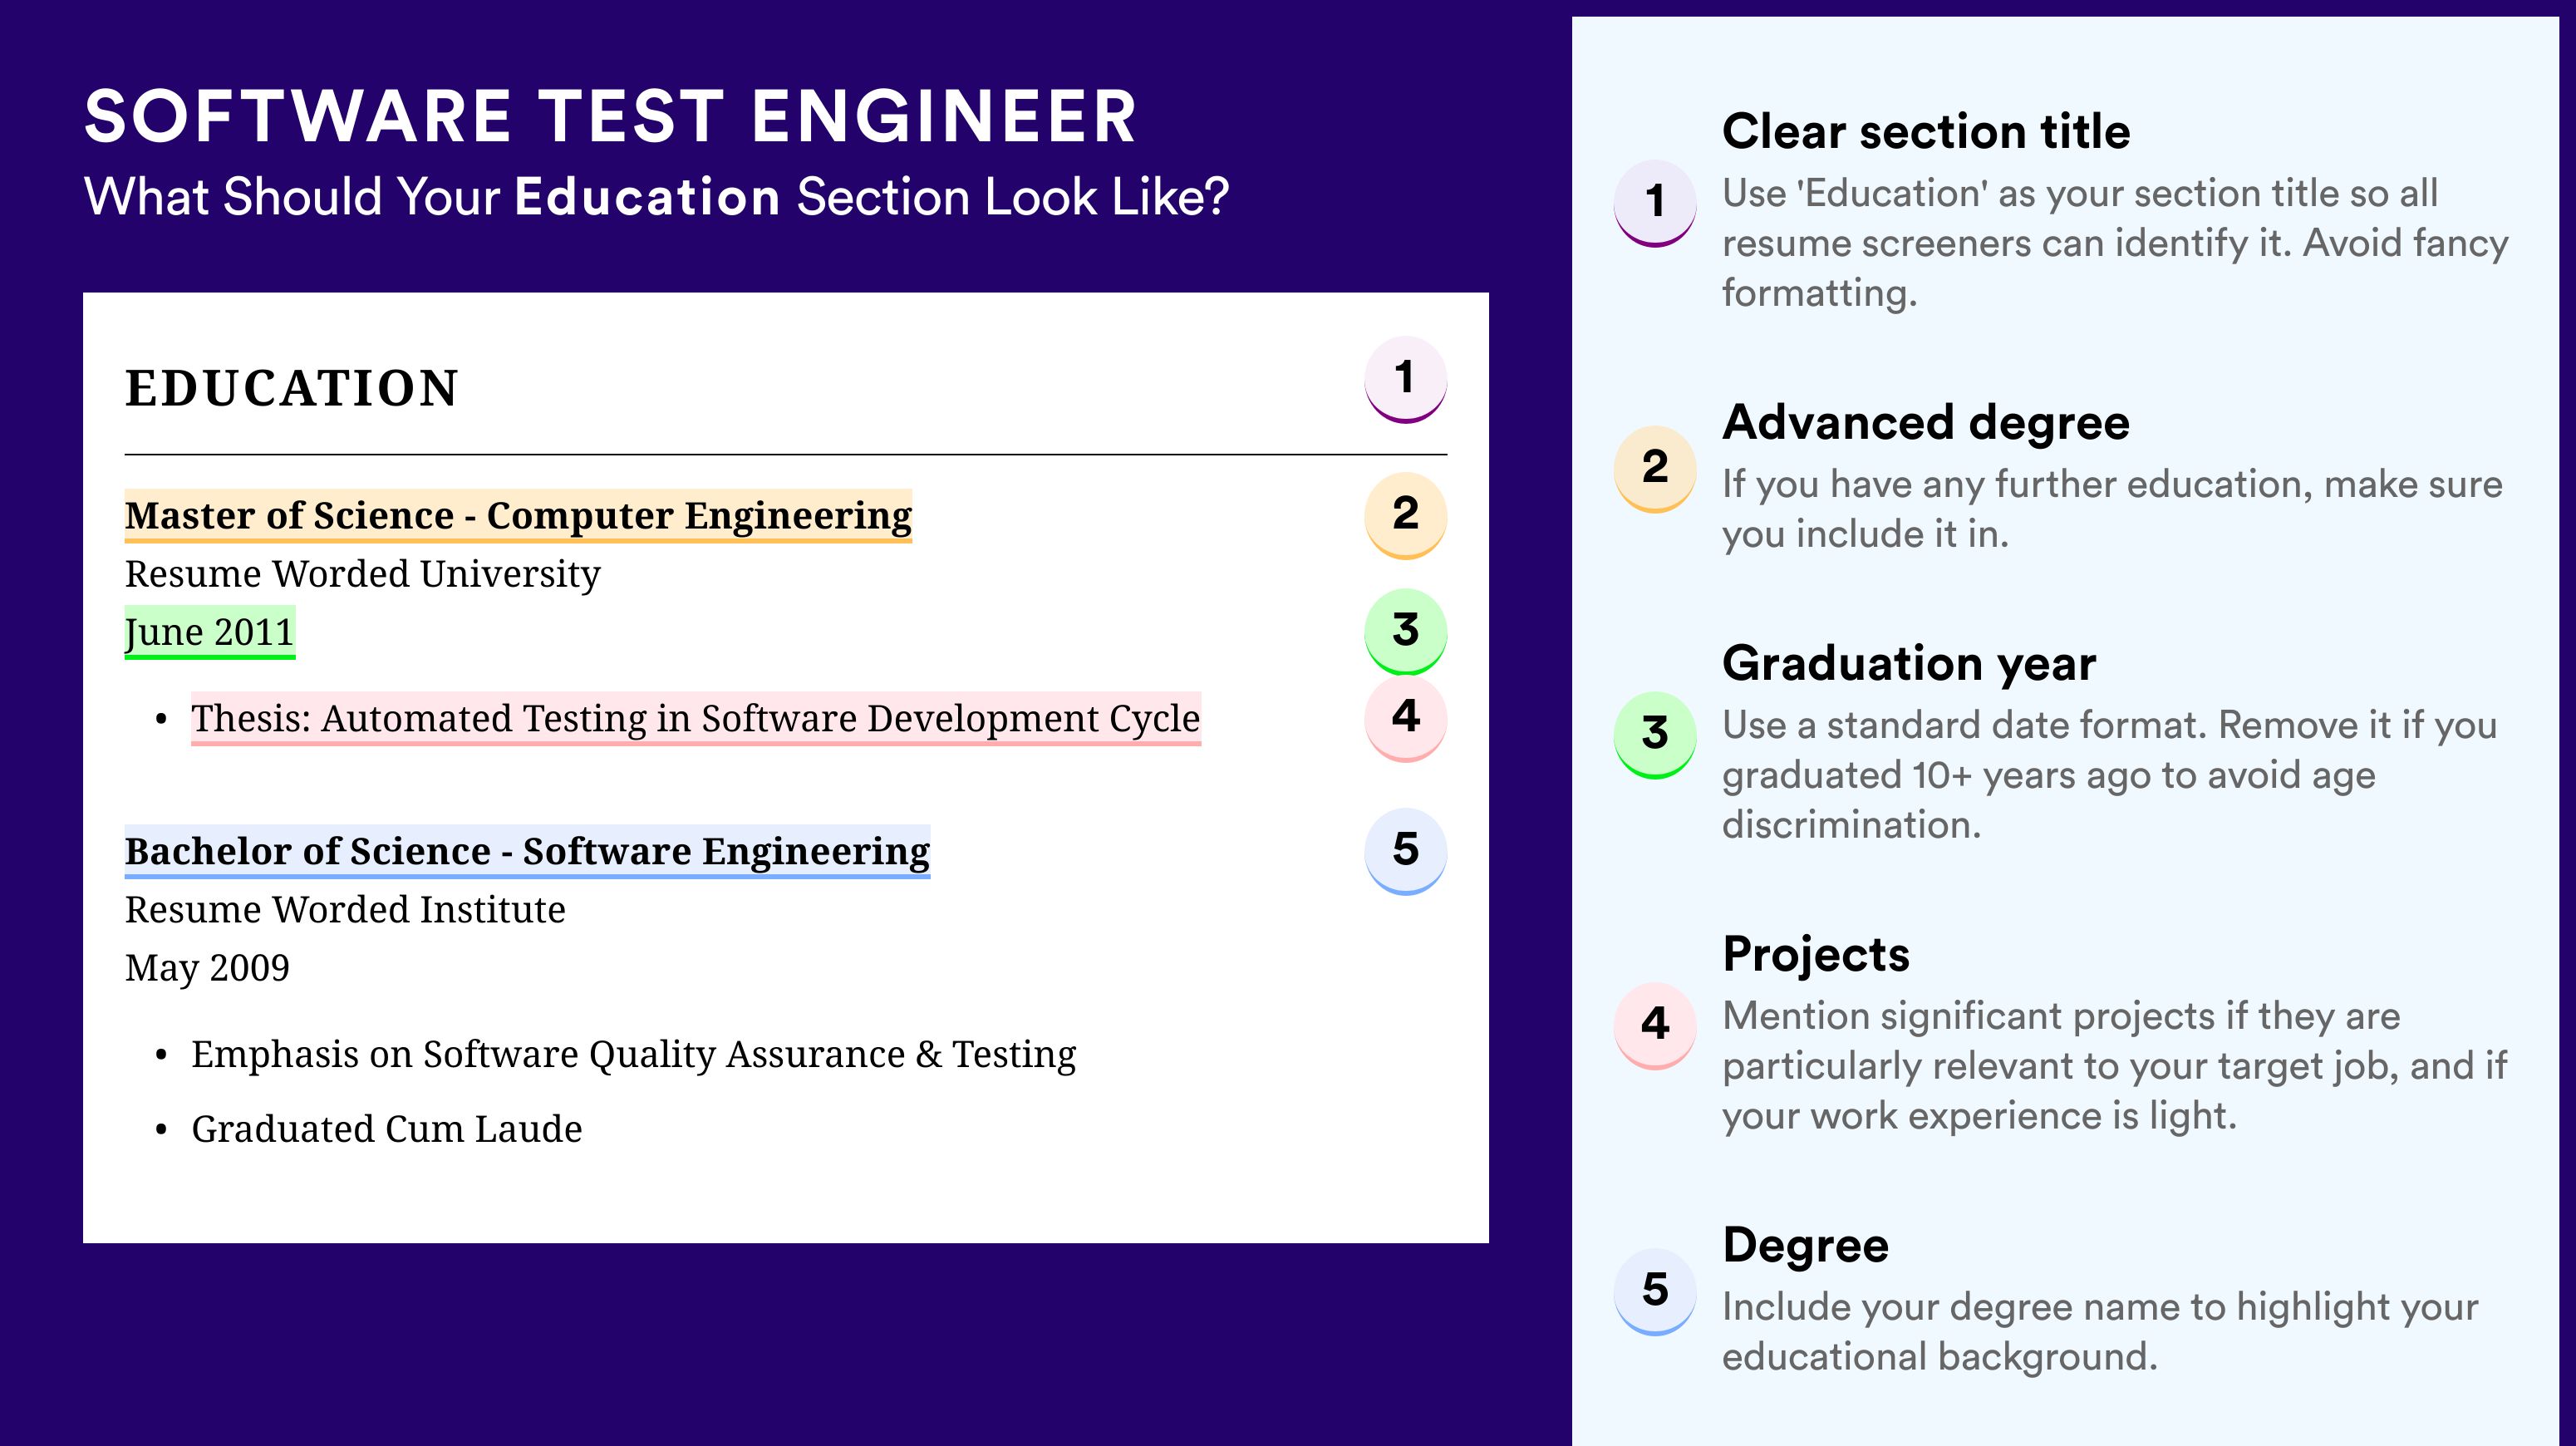The height and width of the screenshot is (1446, 2576).
Task: Click the number 2 badge next to Advanced degree
Action: (1655, 469)
